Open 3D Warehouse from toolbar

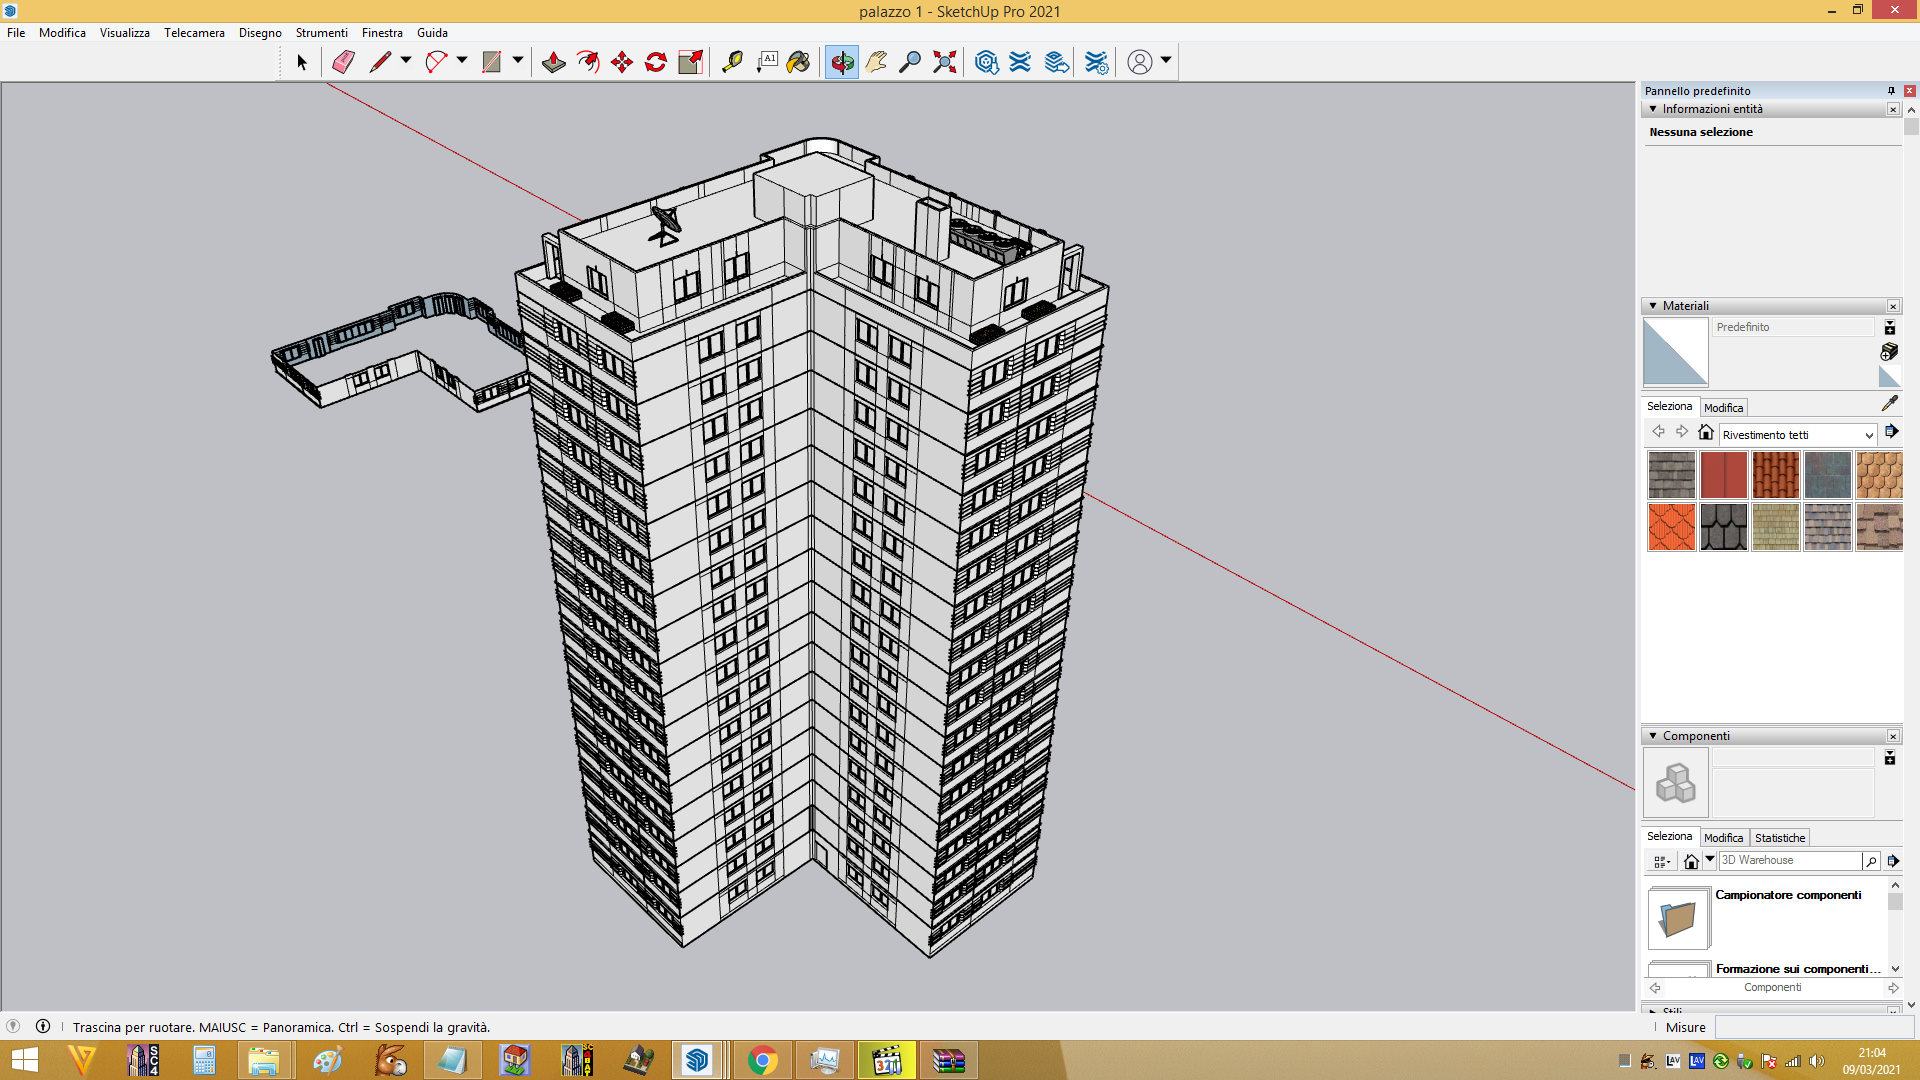pos(986,62)
